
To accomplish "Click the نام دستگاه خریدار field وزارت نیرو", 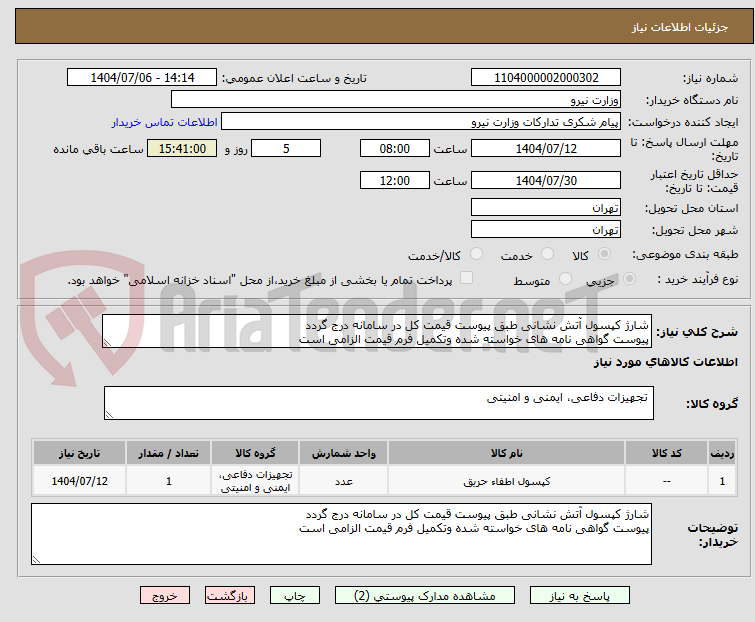I will click(396, 100).
